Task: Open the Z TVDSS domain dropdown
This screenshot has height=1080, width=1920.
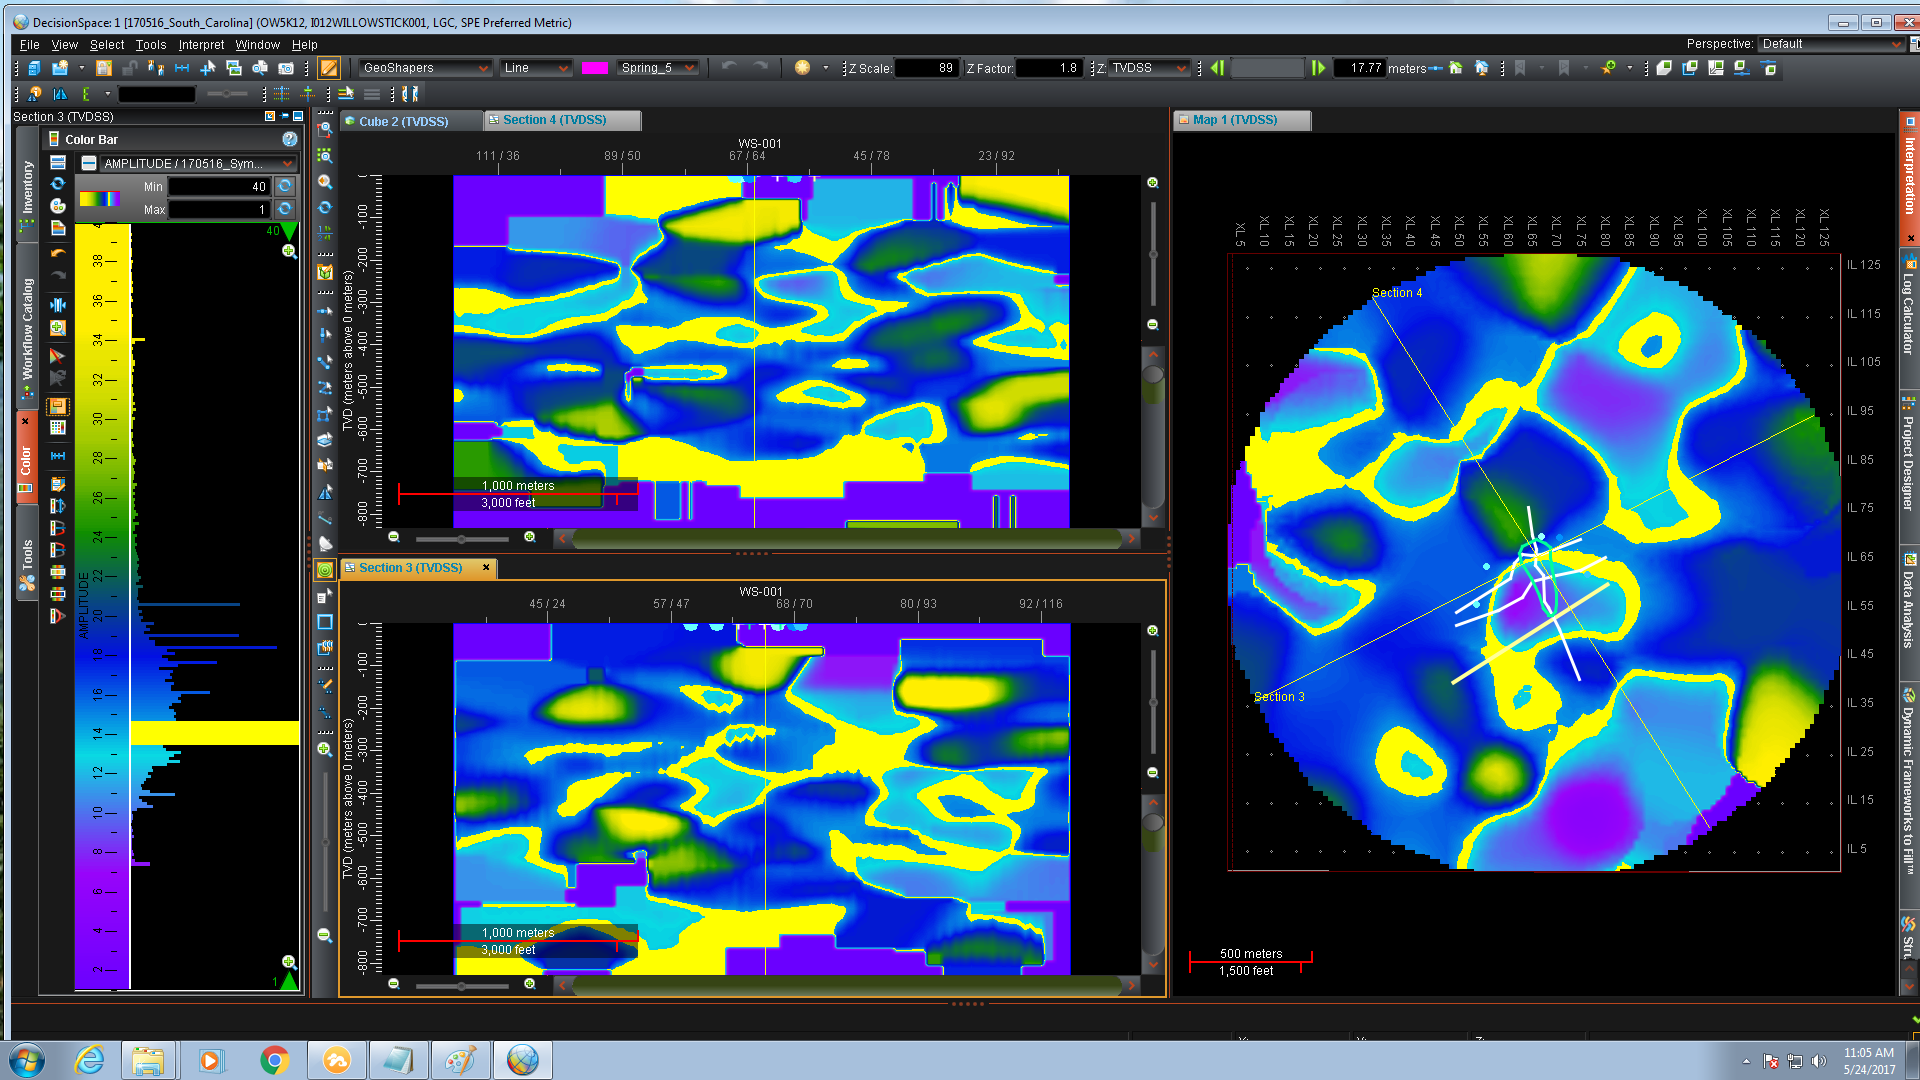Action: click(1150, 68)
